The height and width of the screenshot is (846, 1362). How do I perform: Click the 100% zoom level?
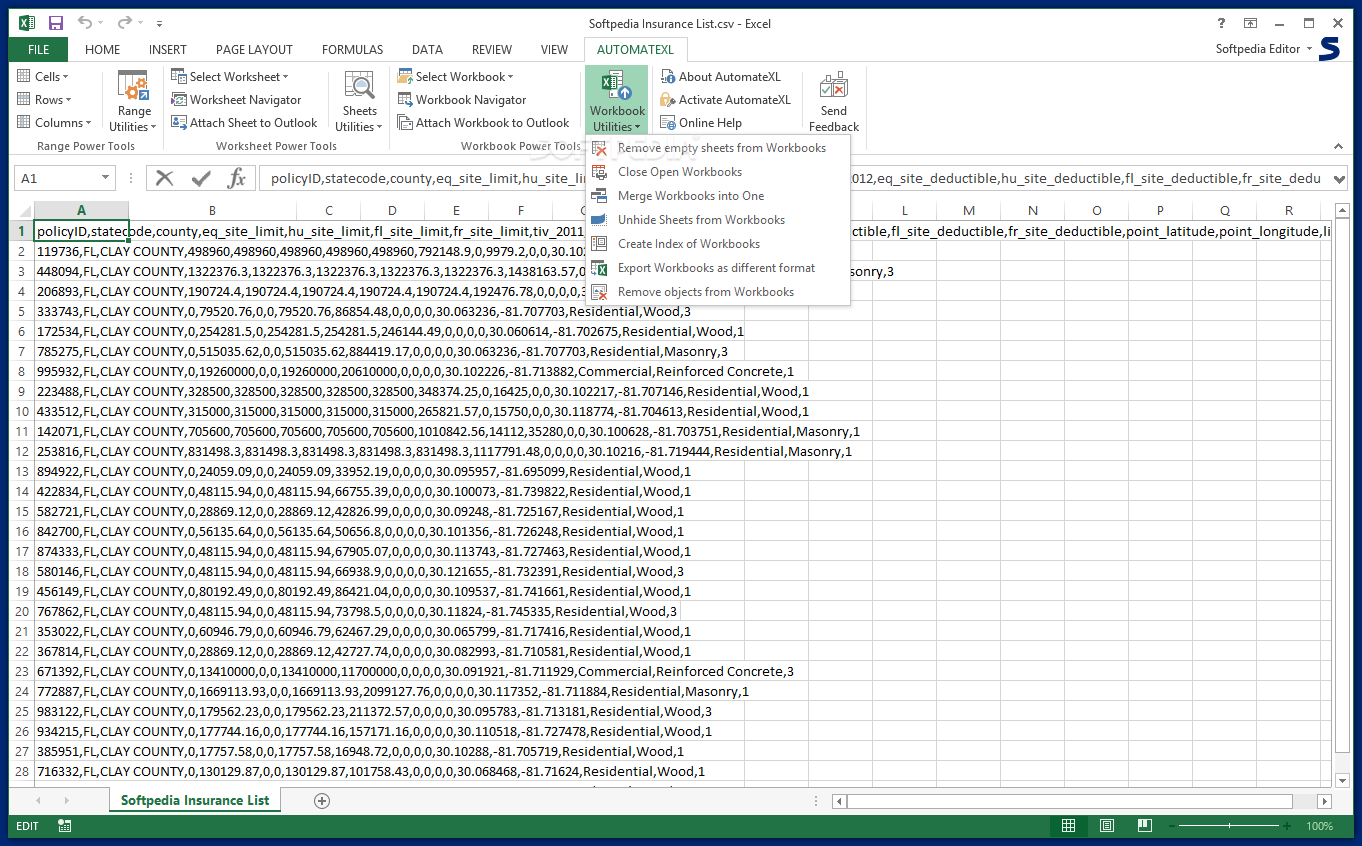pyautogui.click(x=1319, y=826)
